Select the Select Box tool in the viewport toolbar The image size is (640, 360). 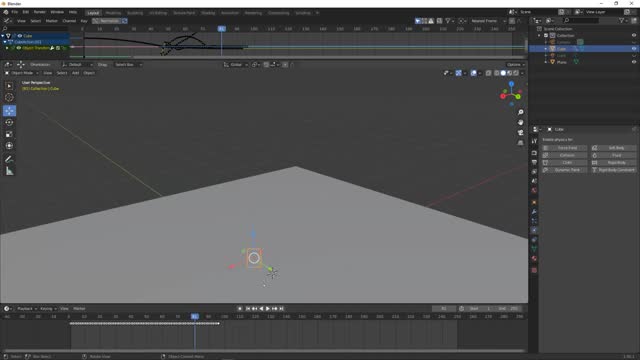tap(9, 86)
